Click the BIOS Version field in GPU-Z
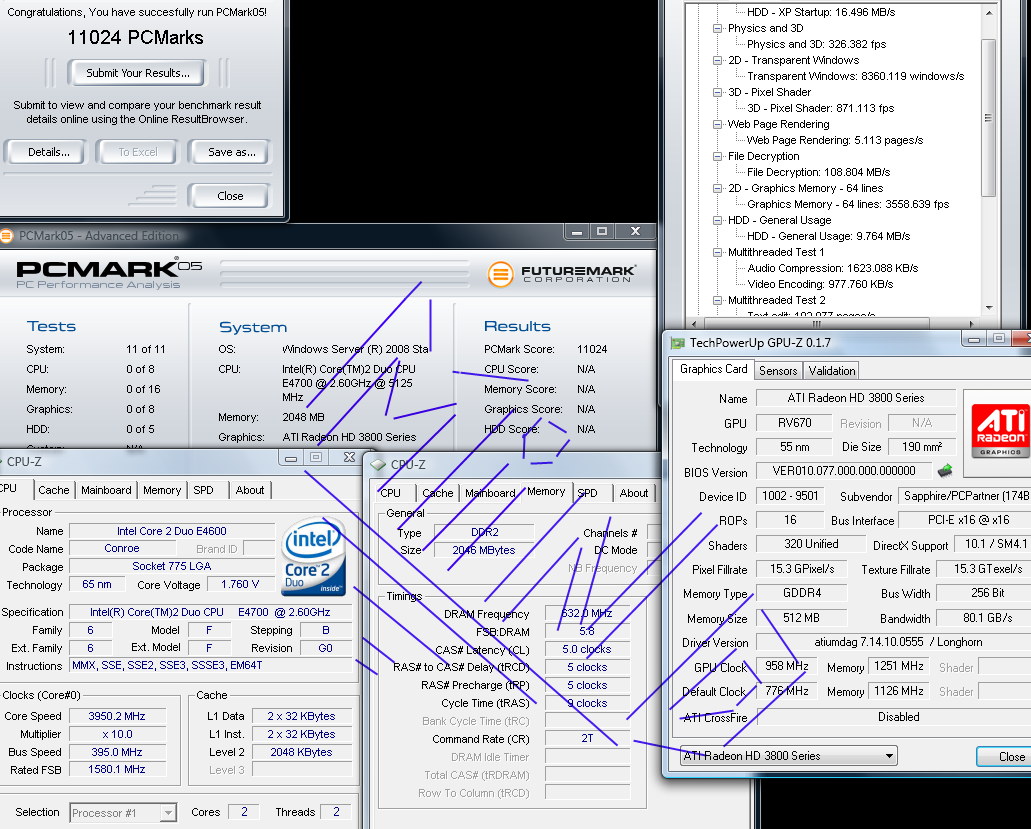This screenshot has height=829, width=1031. [844, 471]
